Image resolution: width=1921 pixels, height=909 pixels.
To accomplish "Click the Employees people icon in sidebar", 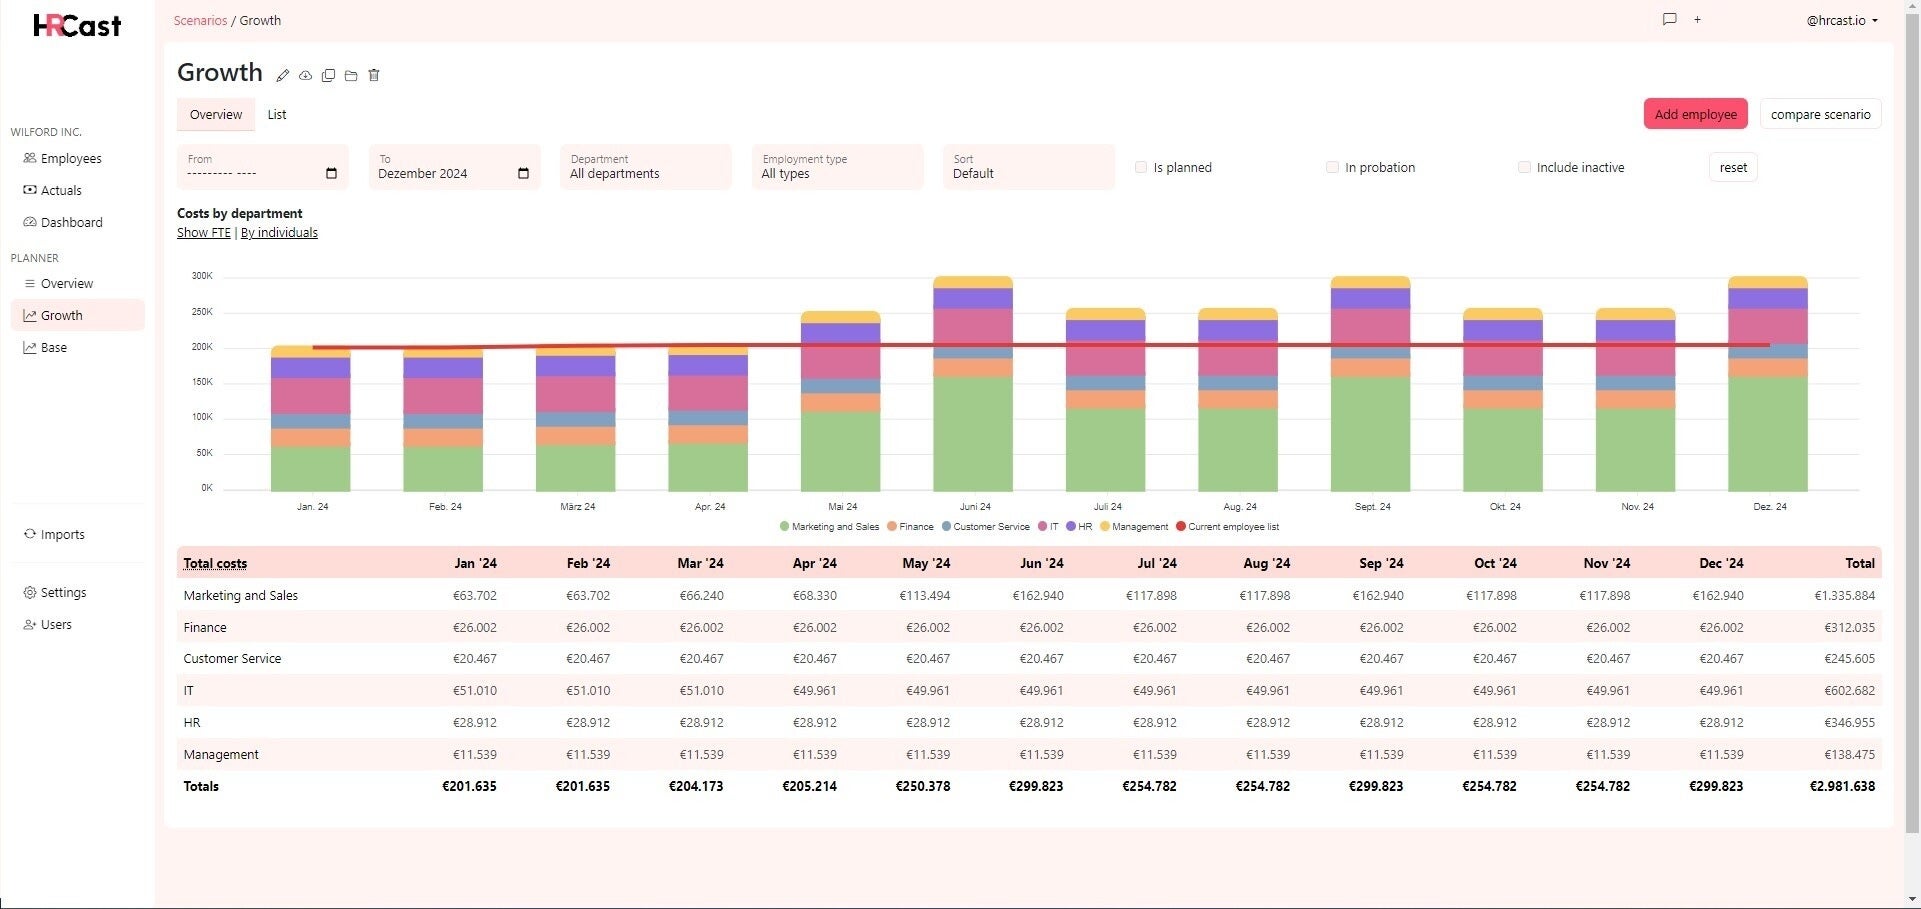I will point(30,158).
